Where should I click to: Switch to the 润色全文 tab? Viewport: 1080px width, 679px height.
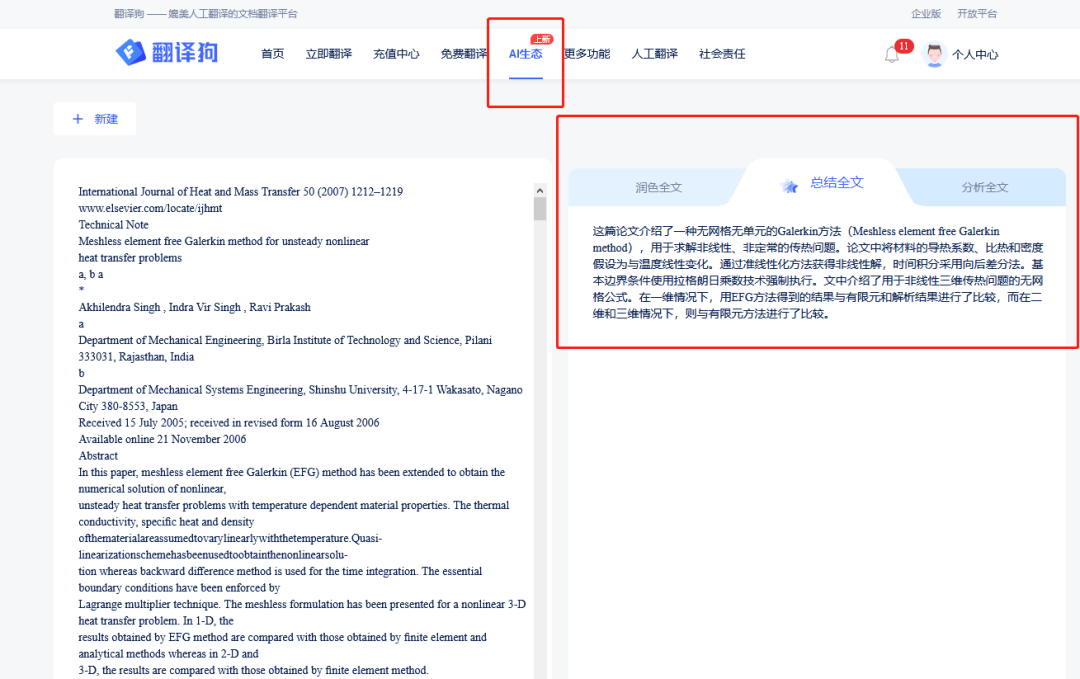[x=658, y=187]
